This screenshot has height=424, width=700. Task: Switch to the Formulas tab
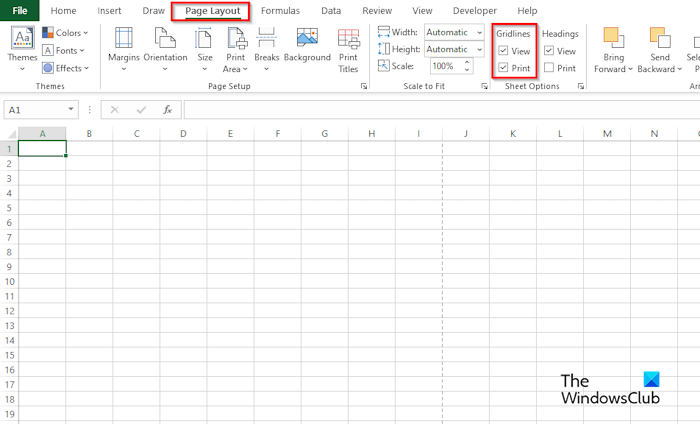[x=280, y=11]
